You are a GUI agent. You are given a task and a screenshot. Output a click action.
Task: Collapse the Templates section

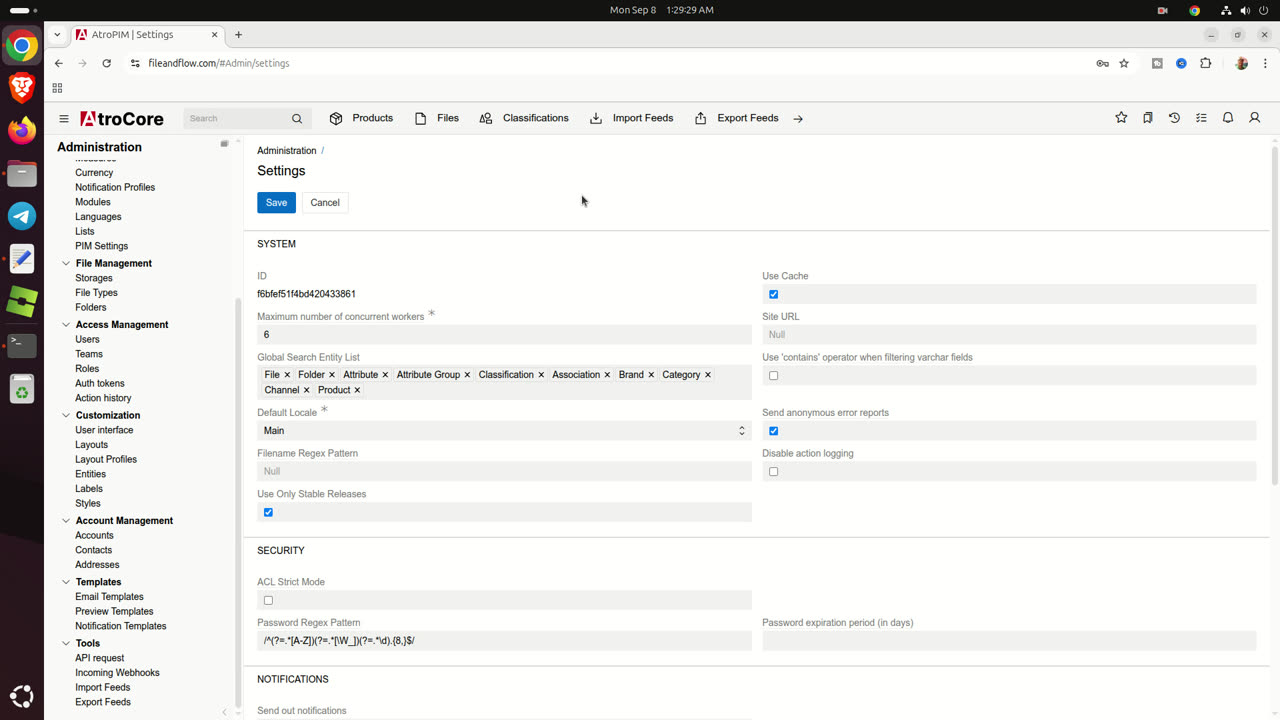click(x=66, y=582)
